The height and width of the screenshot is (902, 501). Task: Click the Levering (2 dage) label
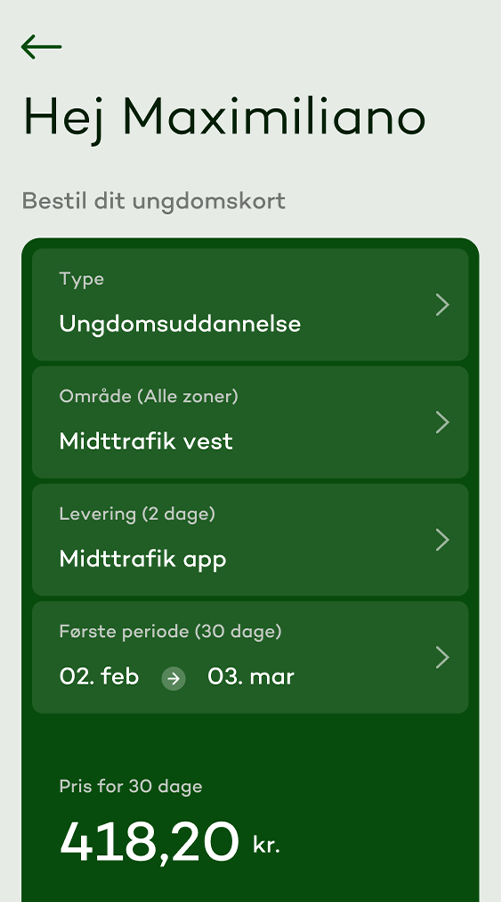(x=137, y=514)
